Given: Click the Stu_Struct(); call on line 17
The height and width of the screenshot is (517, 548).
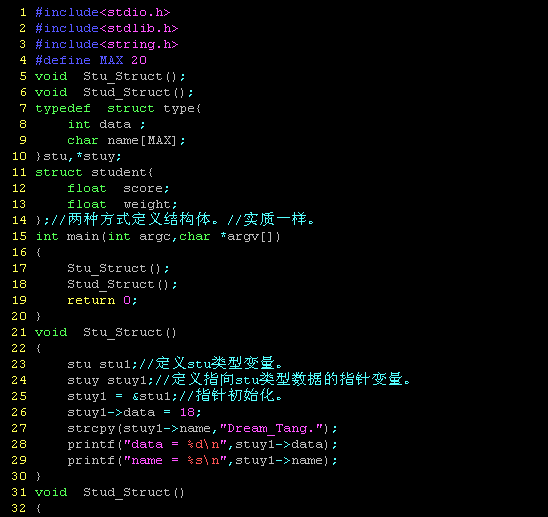Looking at the screenshot, I should coord(118,268).
